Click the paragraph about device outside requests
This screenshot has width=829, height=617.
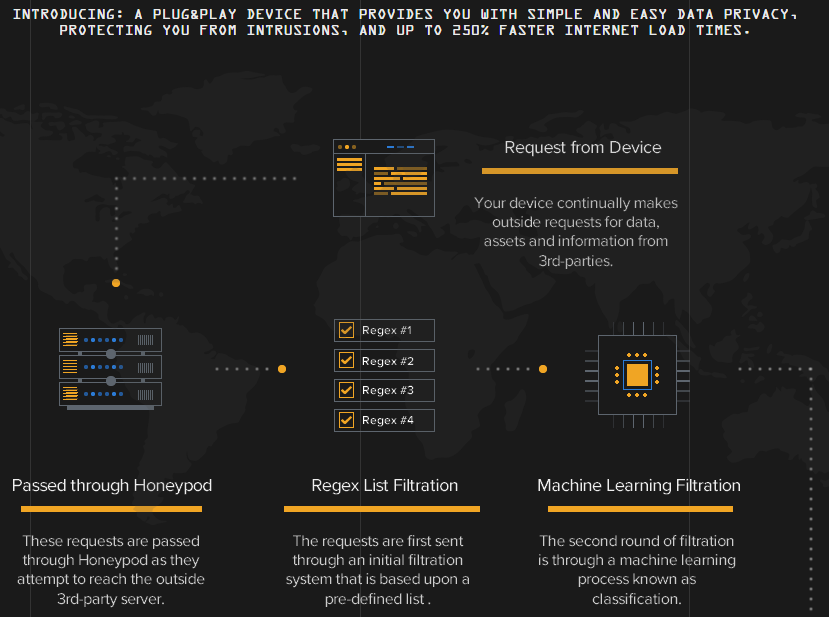pyautogui.click(x=576, y=232)
